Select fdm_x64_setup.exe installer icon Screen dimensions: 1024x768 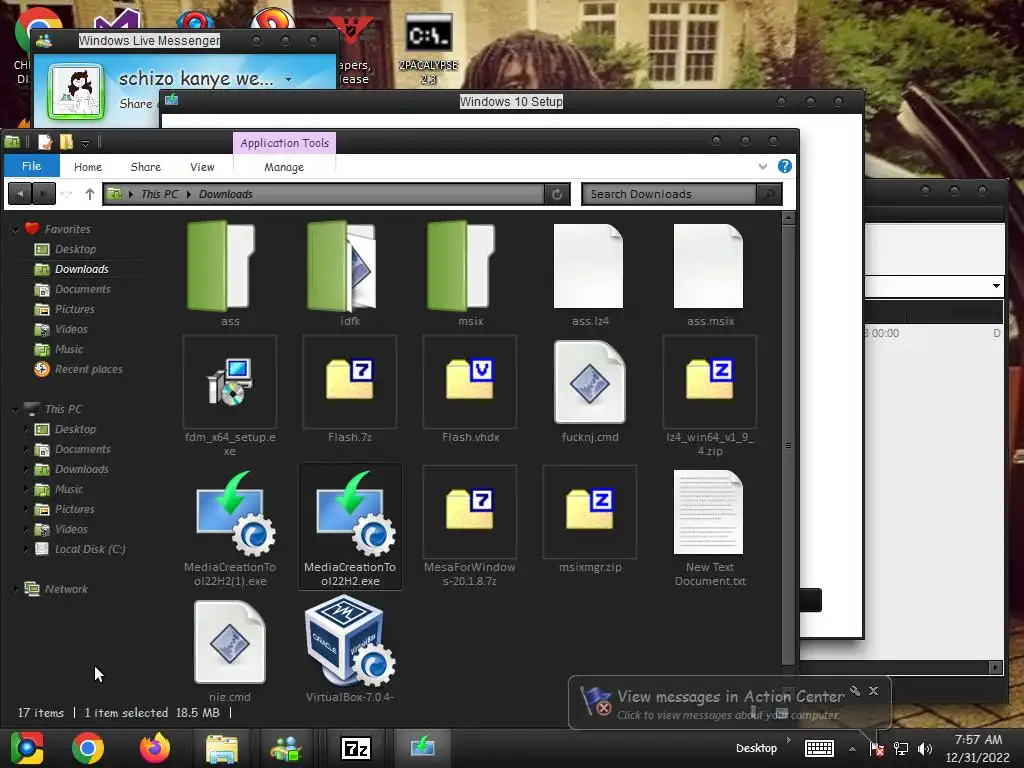click(x=230, y=382)
